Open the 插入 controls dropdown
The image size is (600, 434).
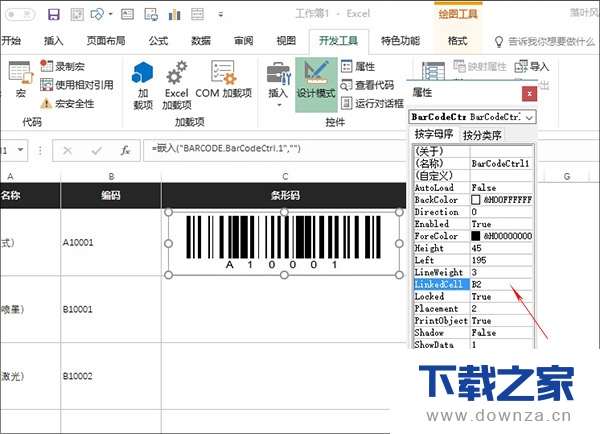click(278, 85)
